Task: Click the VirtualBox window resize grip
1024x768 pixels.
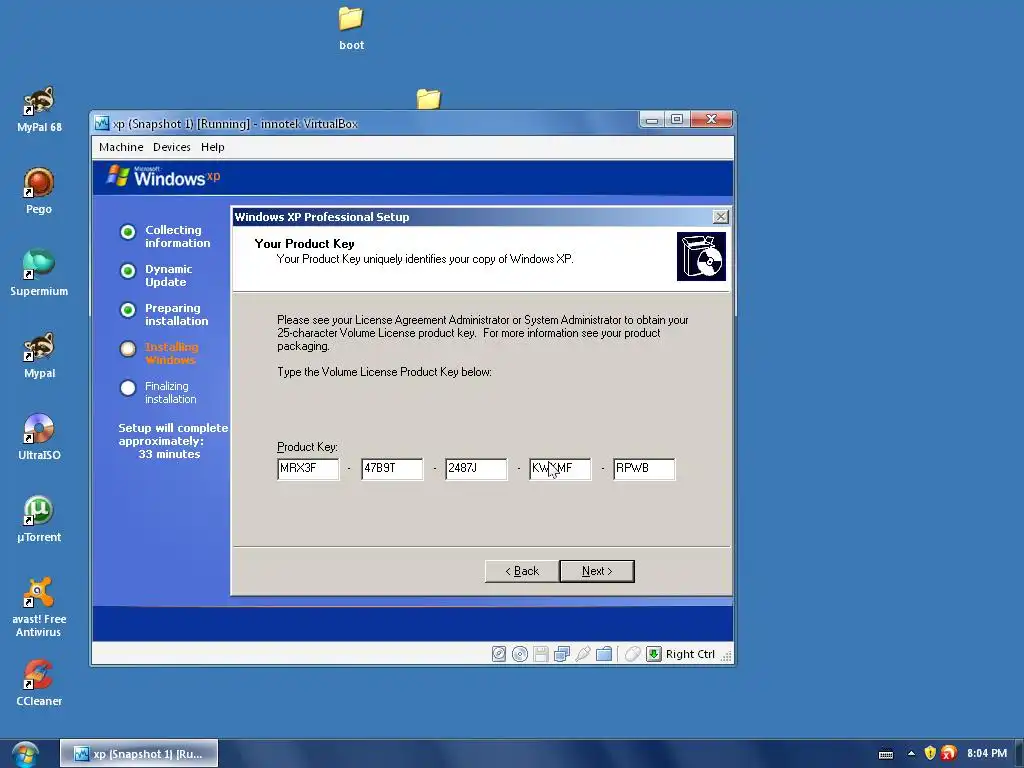Action: coord(726,656)
